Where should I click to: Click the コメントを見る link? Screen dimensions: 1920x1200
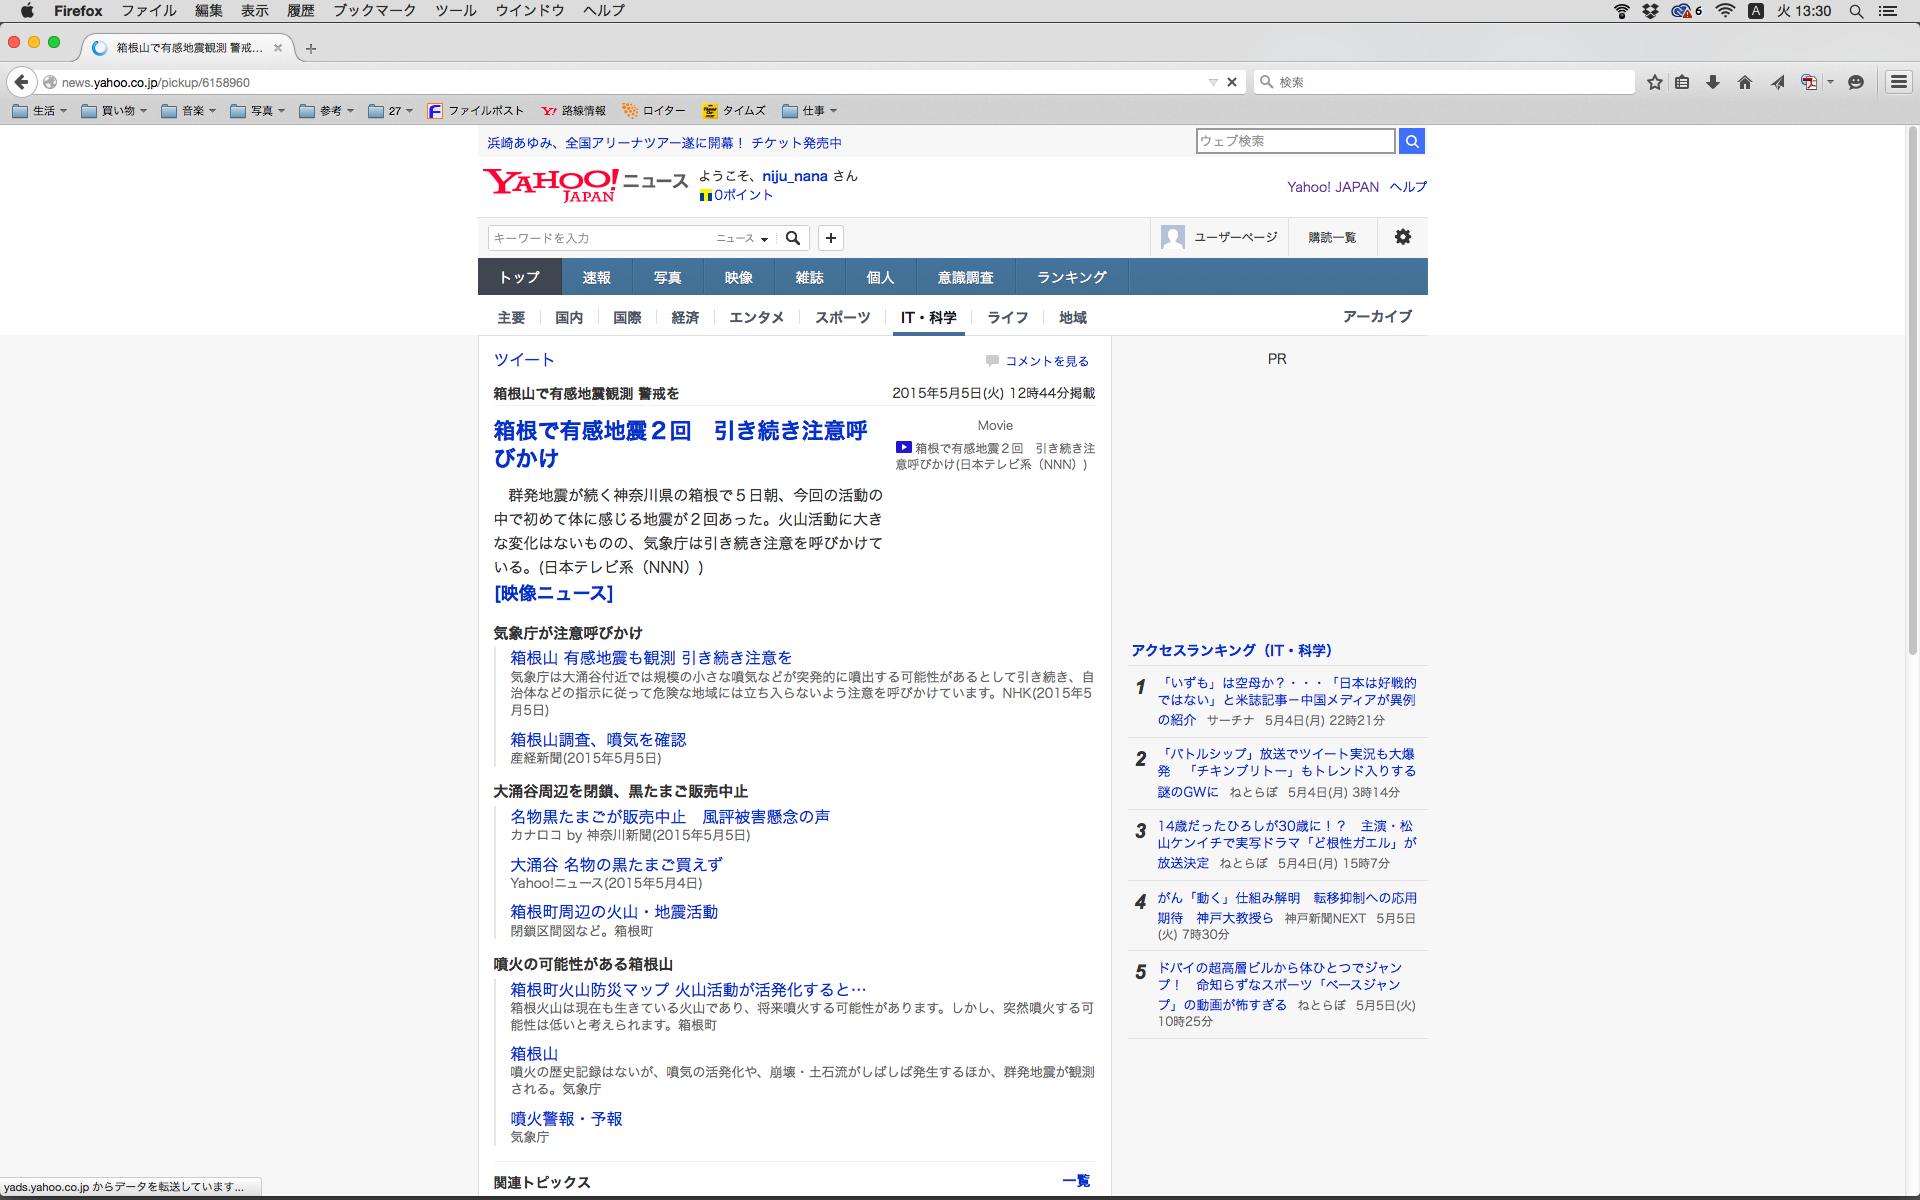[1046, 361]
